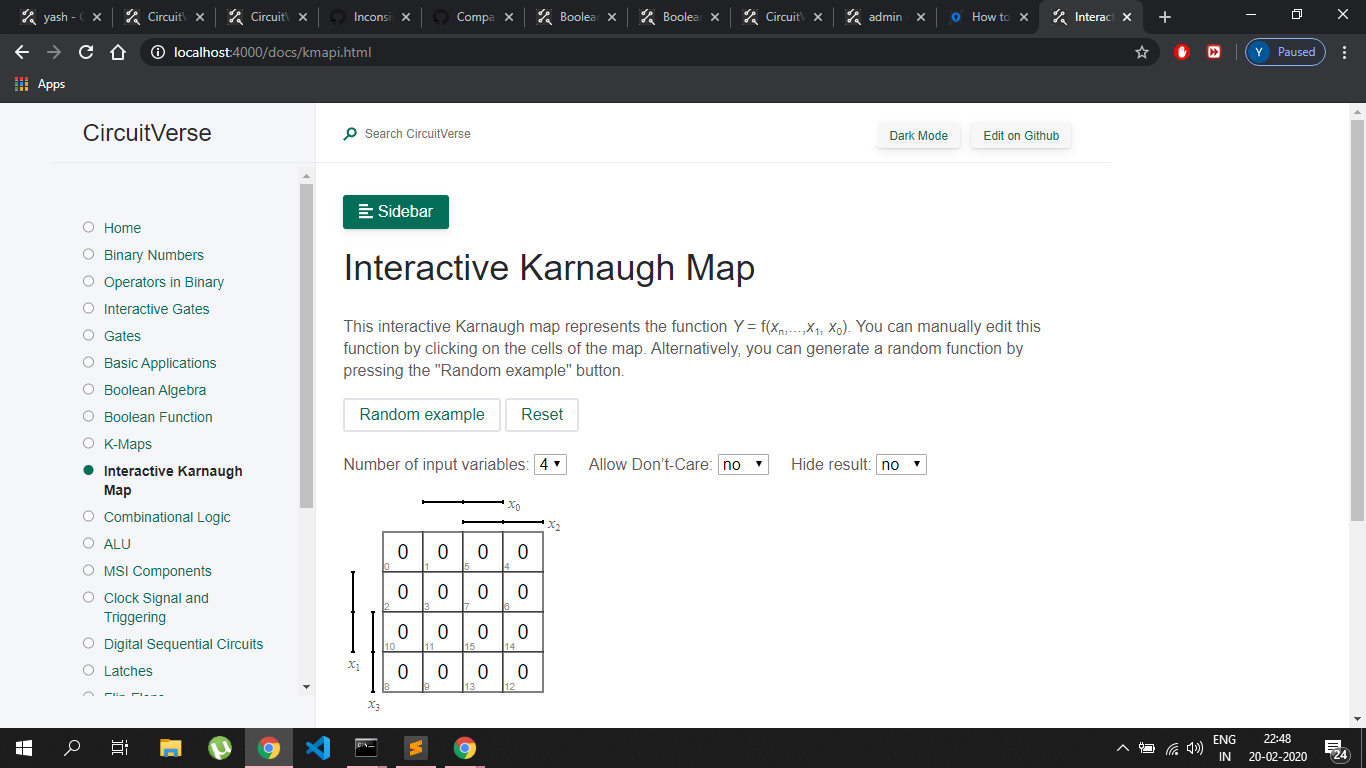Reload the page with refresh icon

86,52
